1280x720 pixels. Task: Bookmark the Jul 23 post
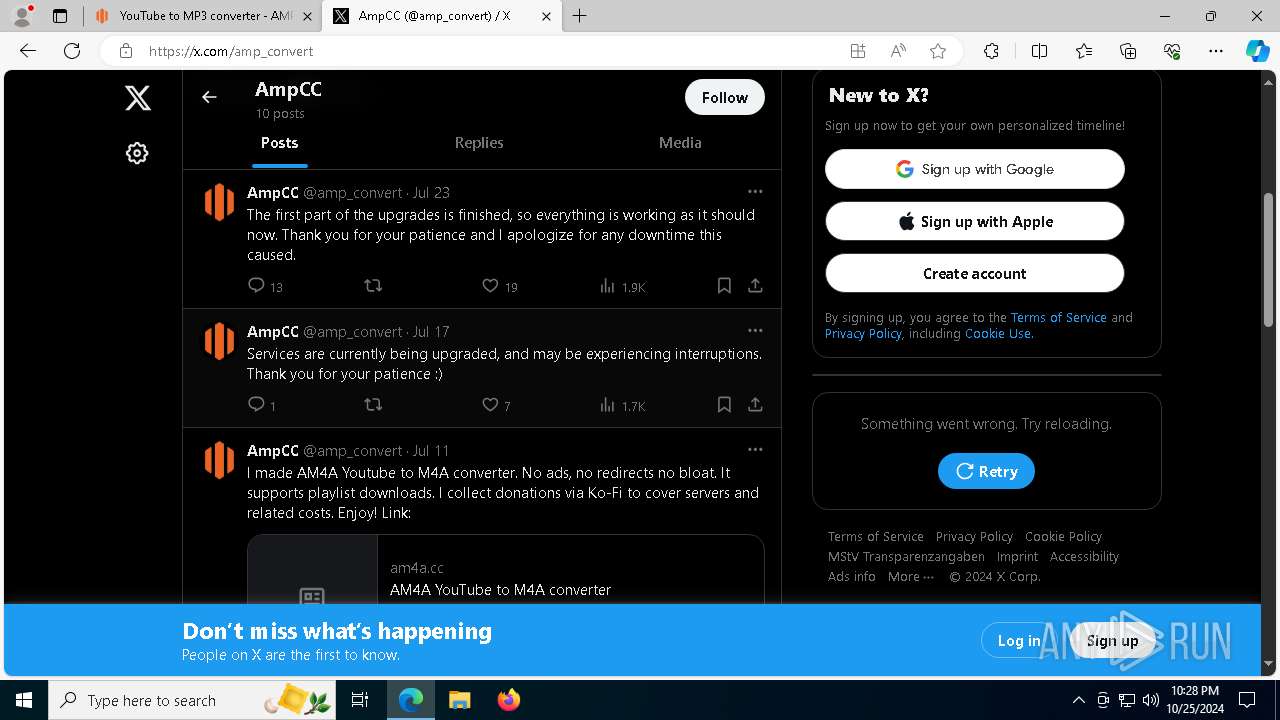[x=724, y=286]
